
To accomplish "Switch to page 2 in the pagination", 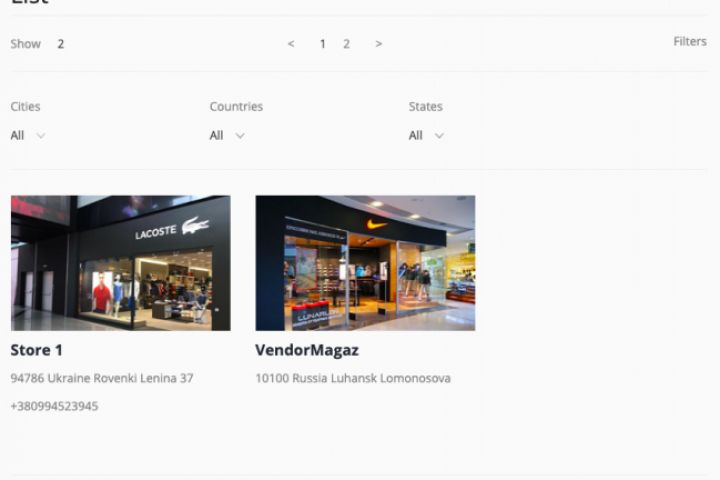I will pos(346,44).
